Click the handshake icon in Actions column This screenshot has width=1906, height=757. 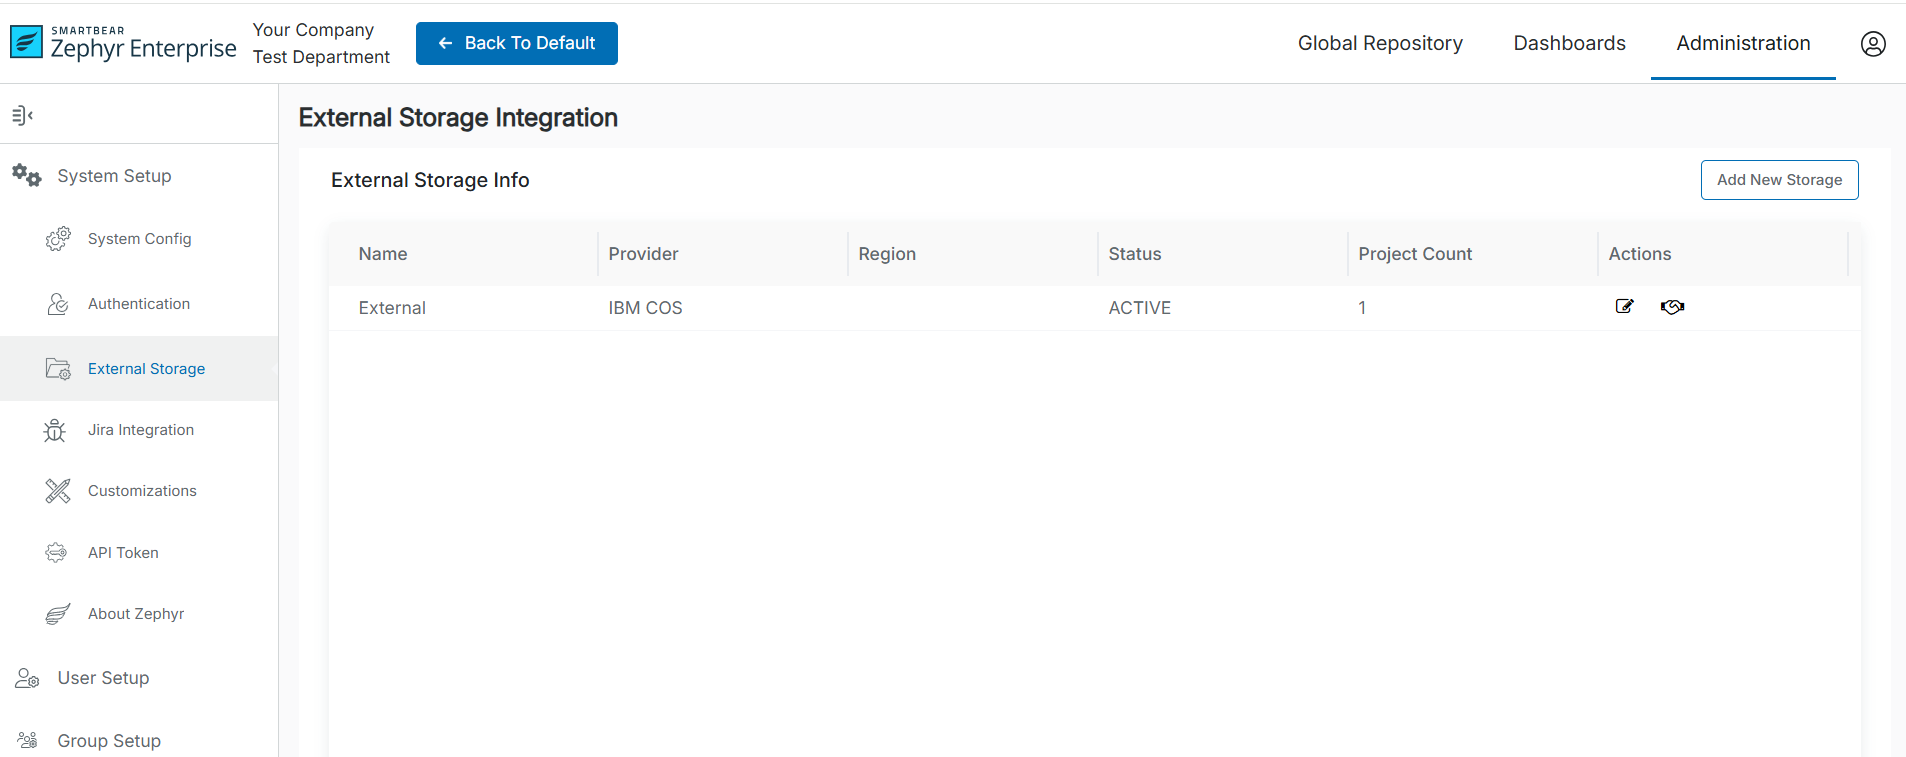(x=1672, y=307)
